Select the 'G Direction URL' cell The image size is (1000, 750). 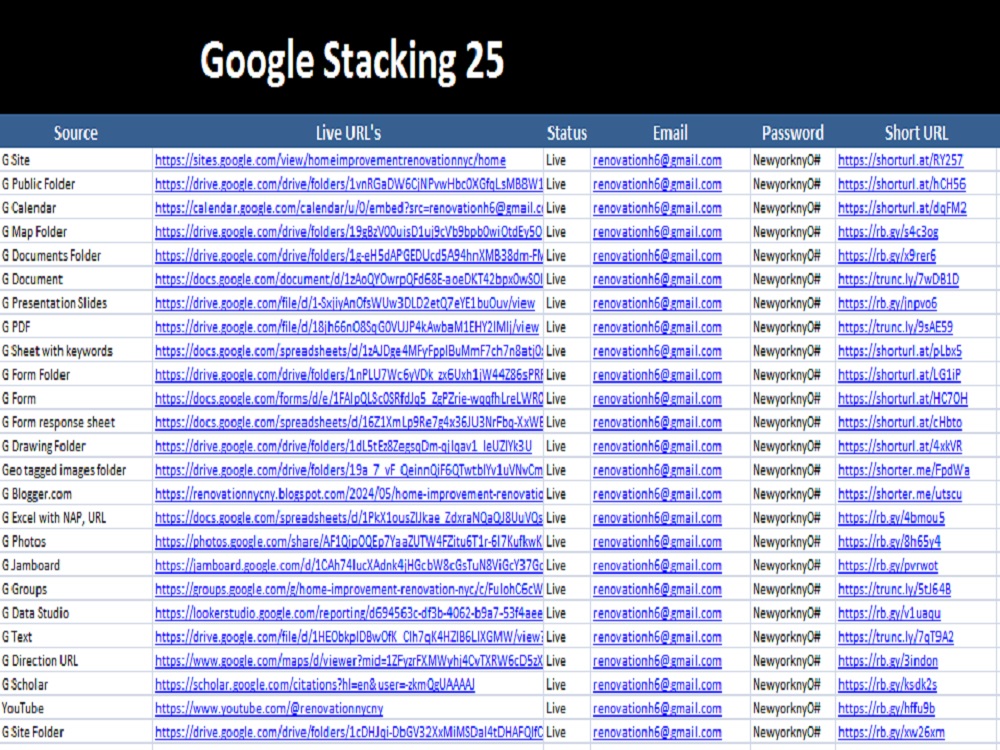(76, 661)
